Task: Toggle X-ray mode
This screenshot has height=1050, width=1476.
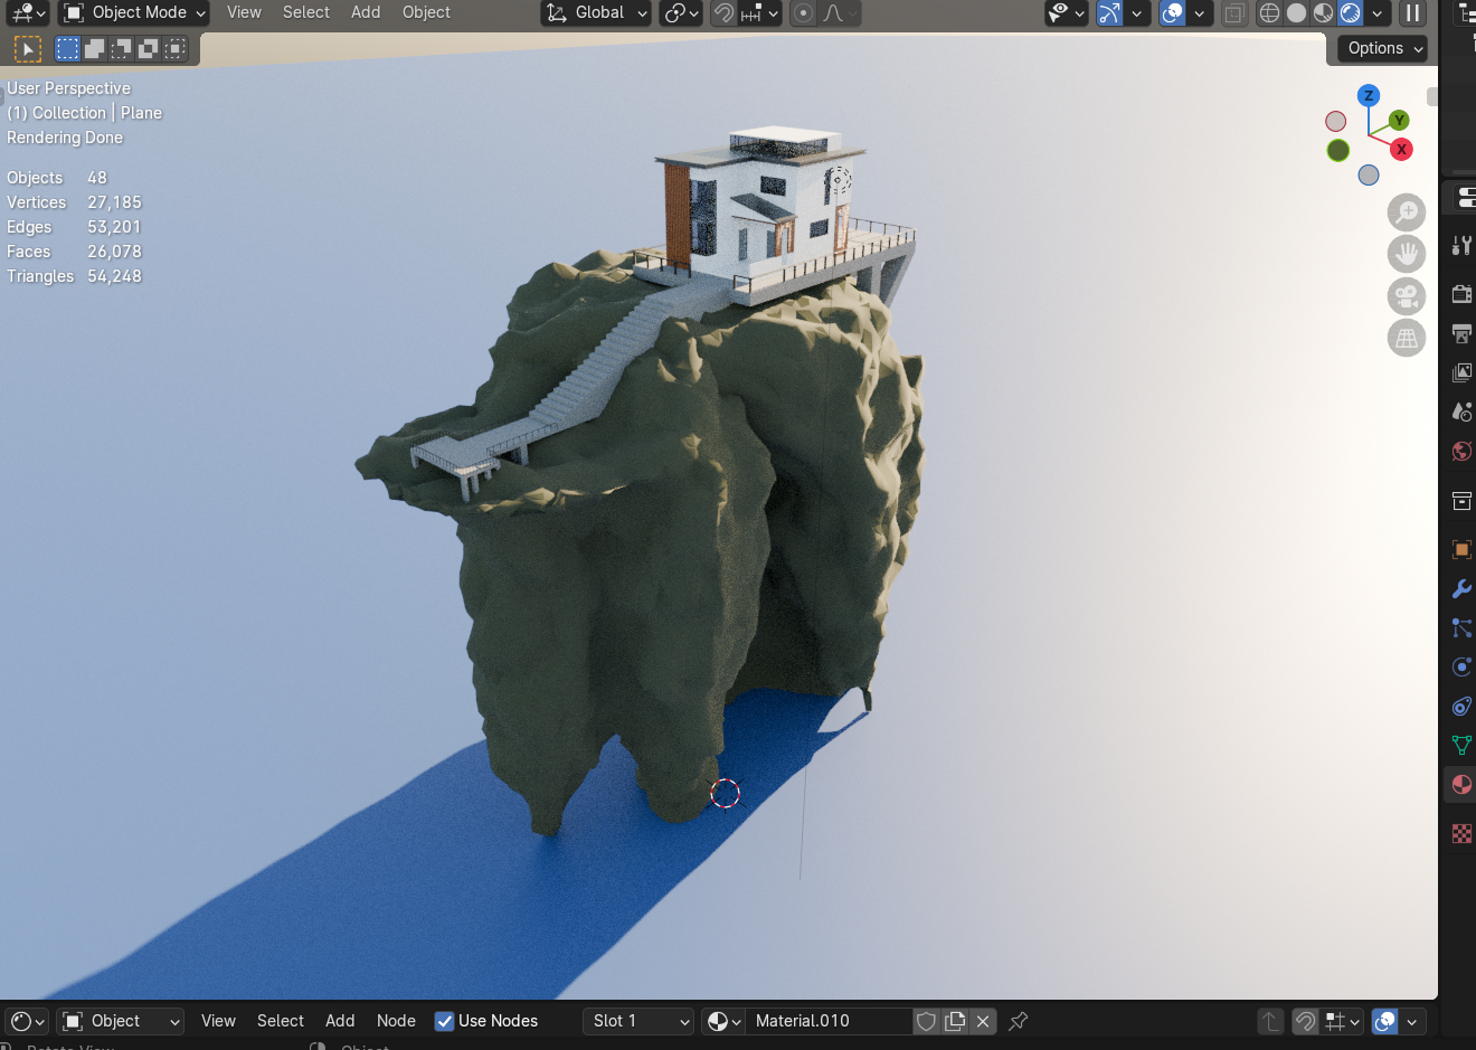Action: 1234,13
